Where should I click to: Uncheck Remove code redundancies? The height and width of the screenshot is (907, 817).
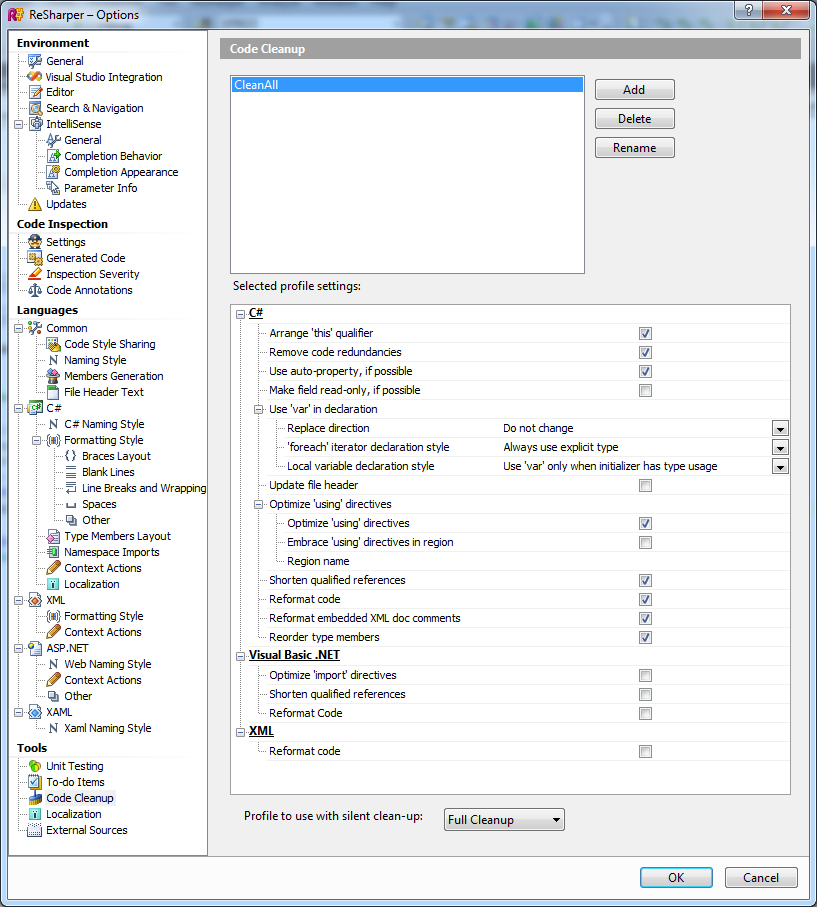[645, 352]
